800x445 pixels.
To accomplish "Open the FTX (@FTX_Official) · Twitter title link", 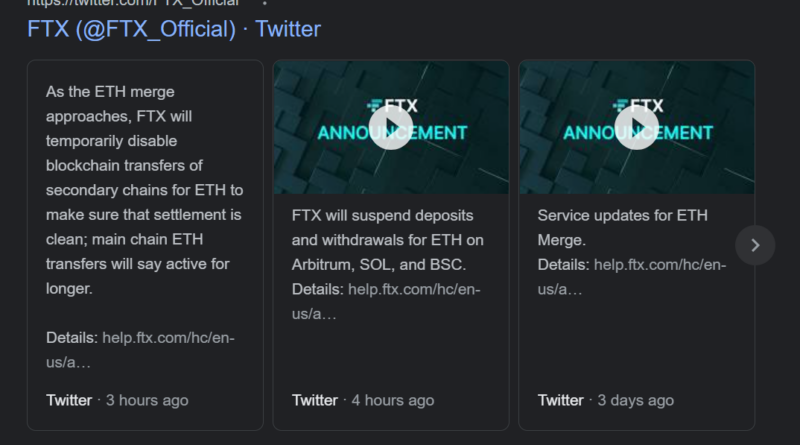I will [x=174, y=29].
